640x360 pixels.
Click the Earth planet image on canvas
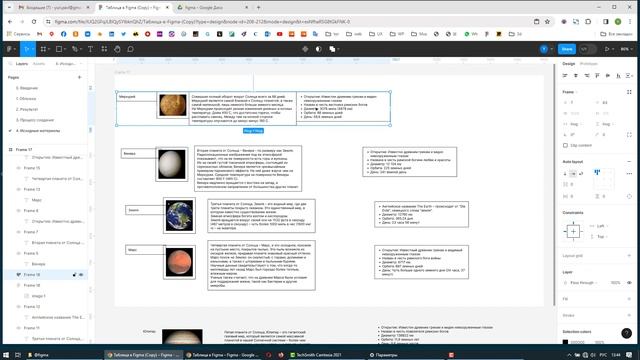click(179, 216)
